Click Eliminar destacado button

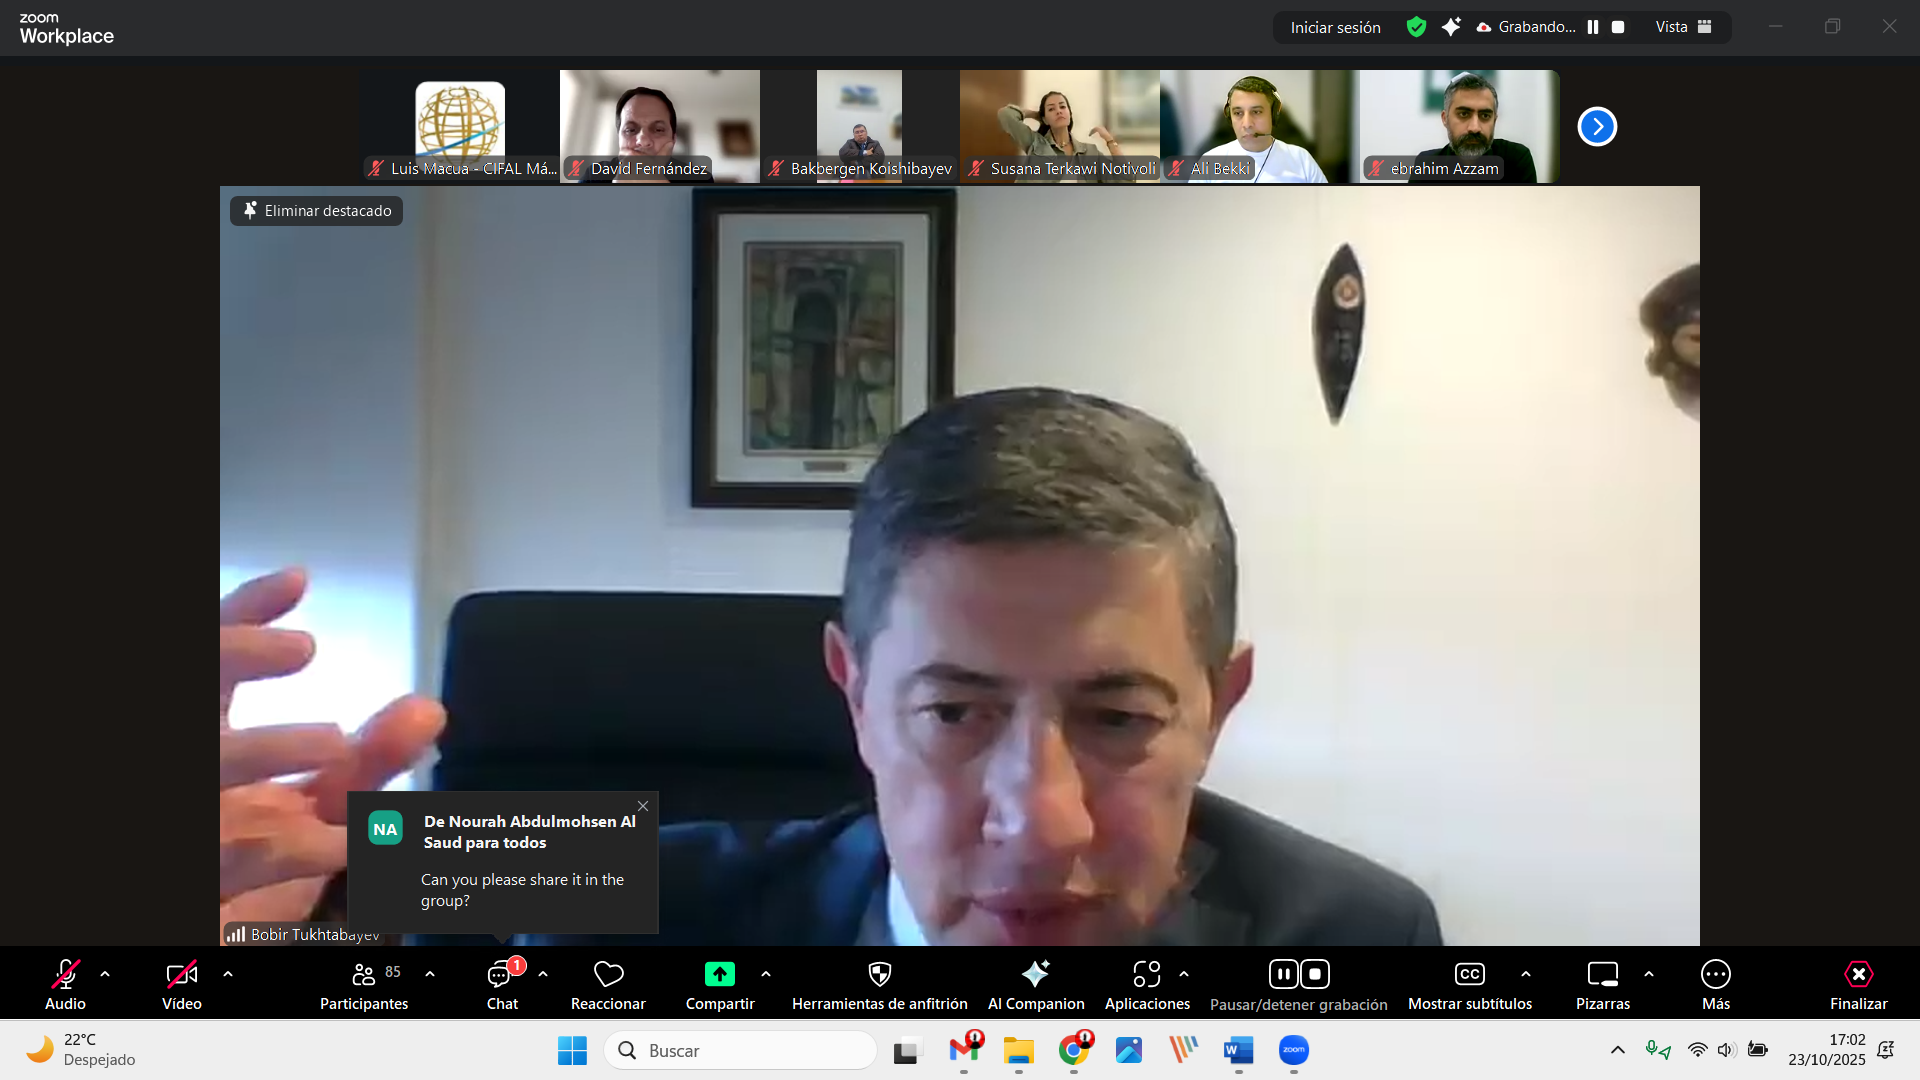click(317, 211)
